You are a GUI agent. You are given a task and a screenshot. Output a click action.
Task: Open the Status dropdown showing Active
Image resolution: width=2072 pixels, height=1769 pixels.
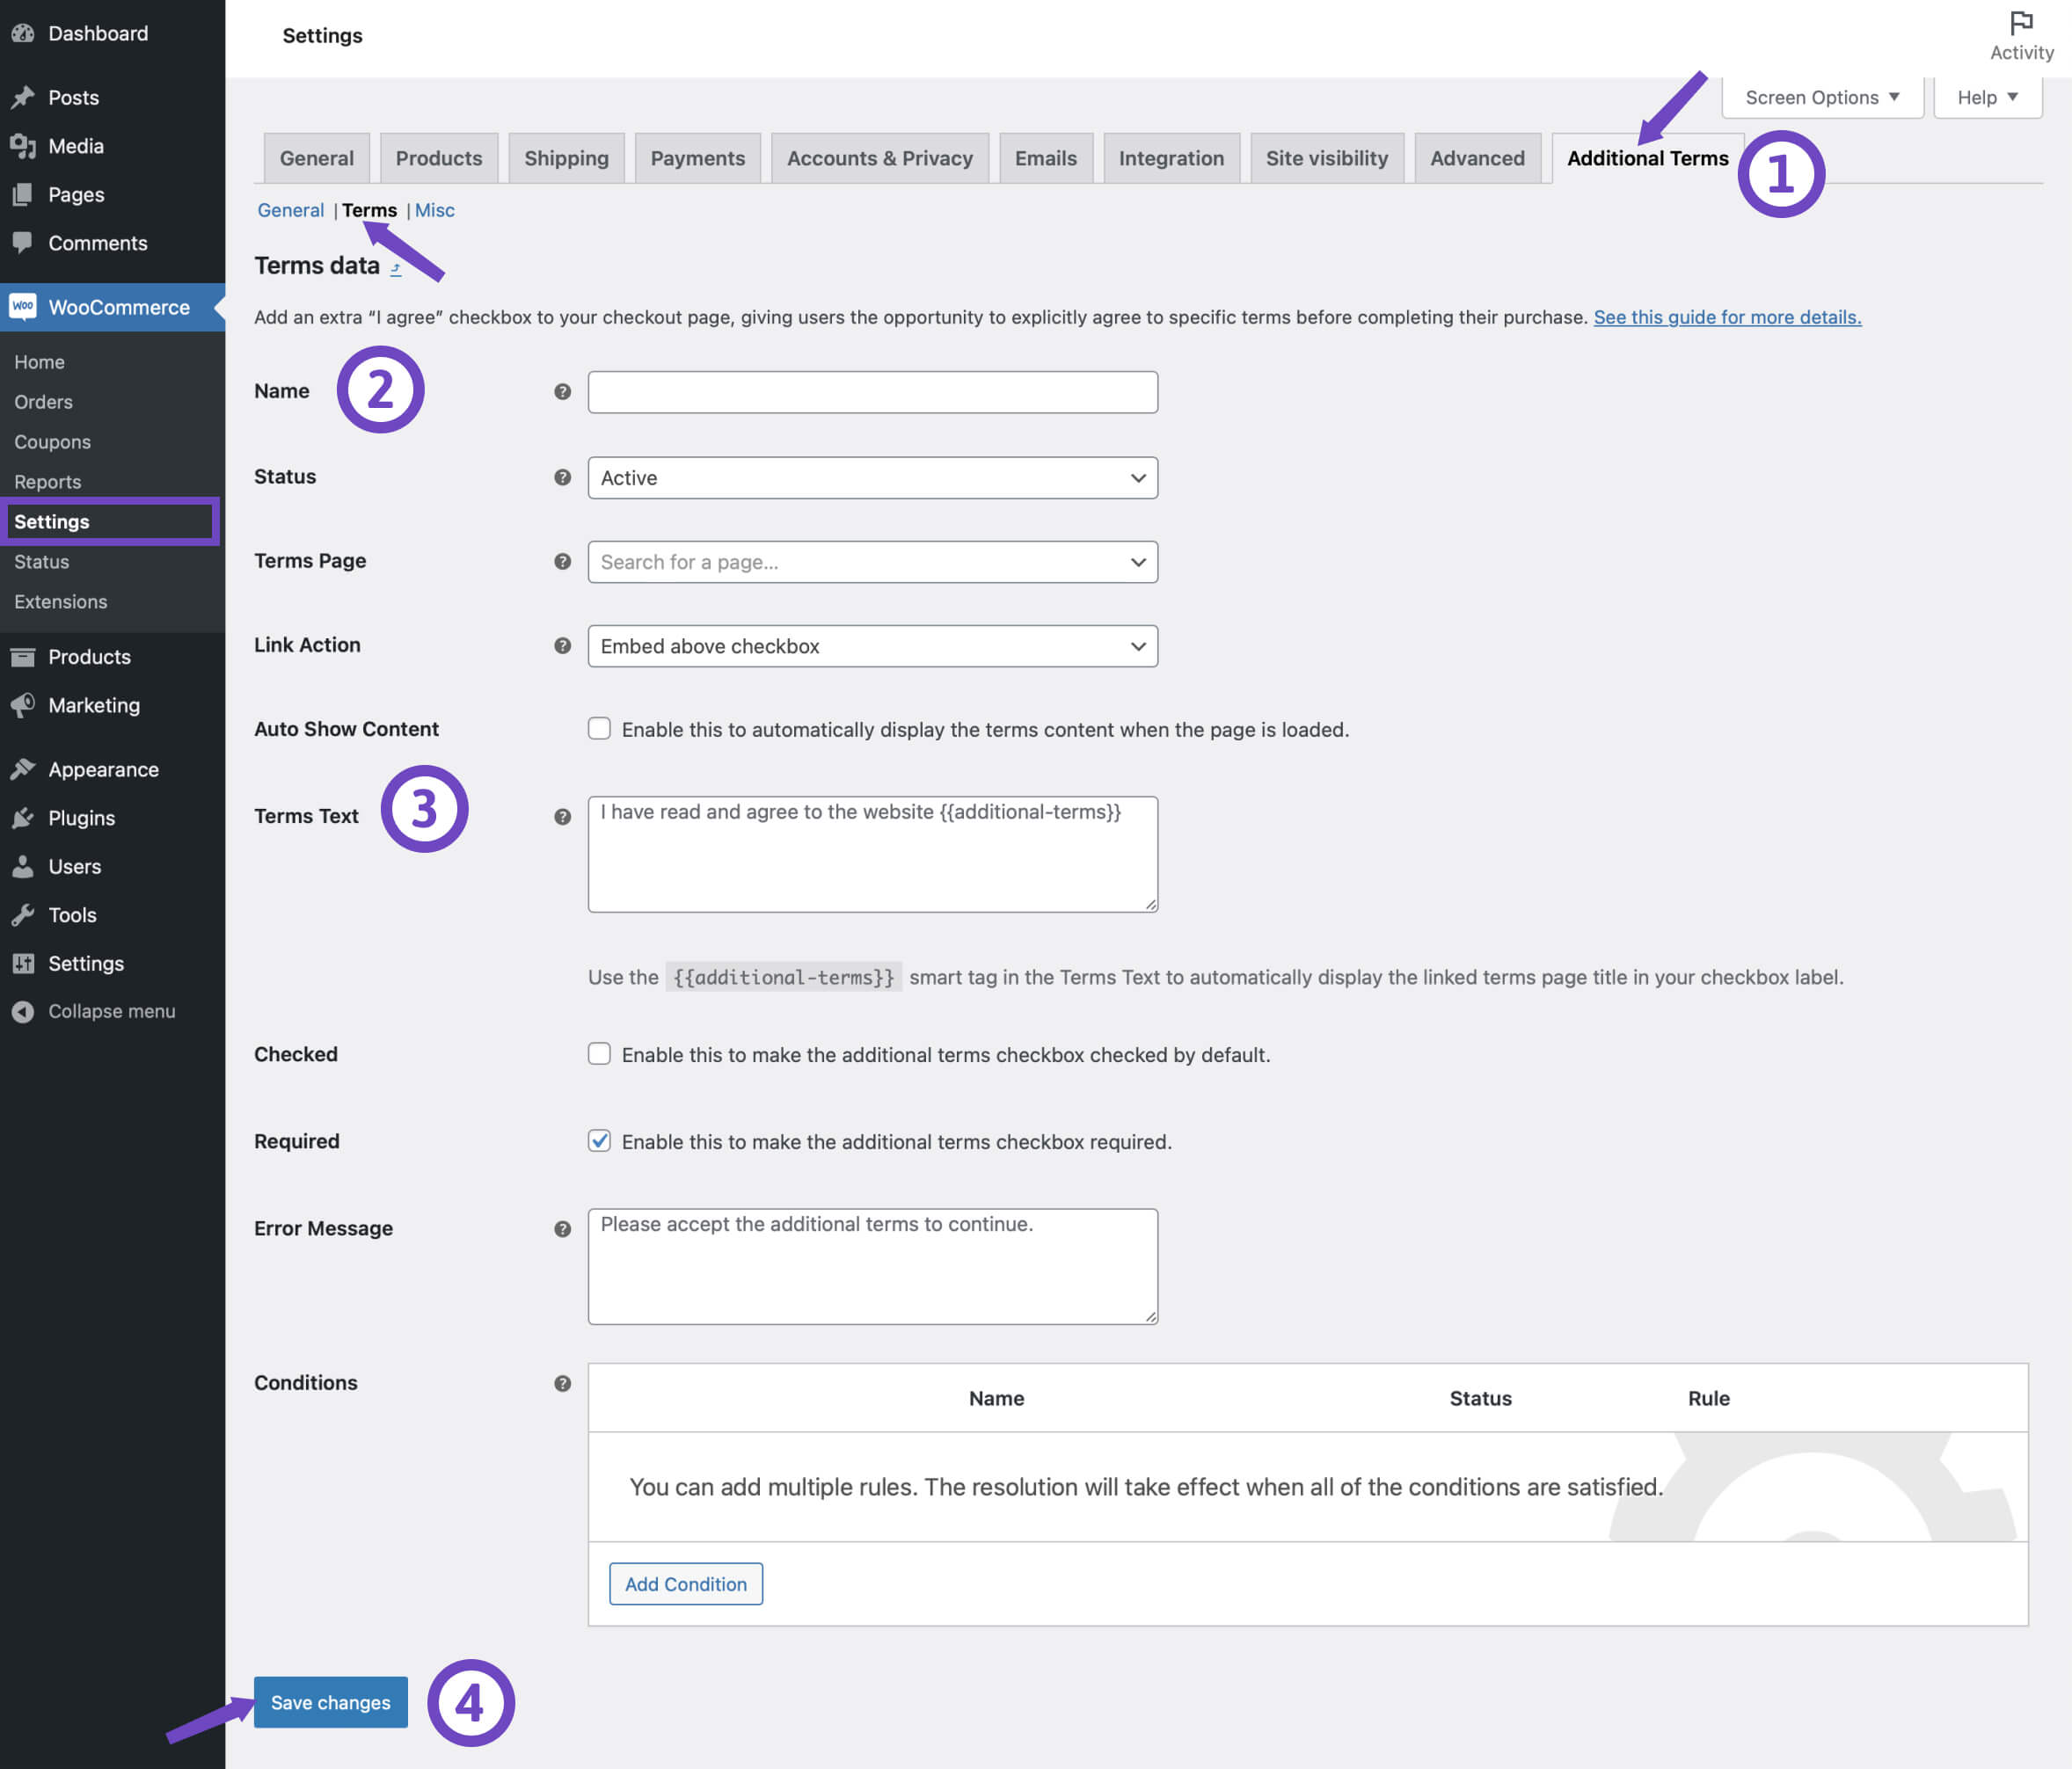click(871, 478)
